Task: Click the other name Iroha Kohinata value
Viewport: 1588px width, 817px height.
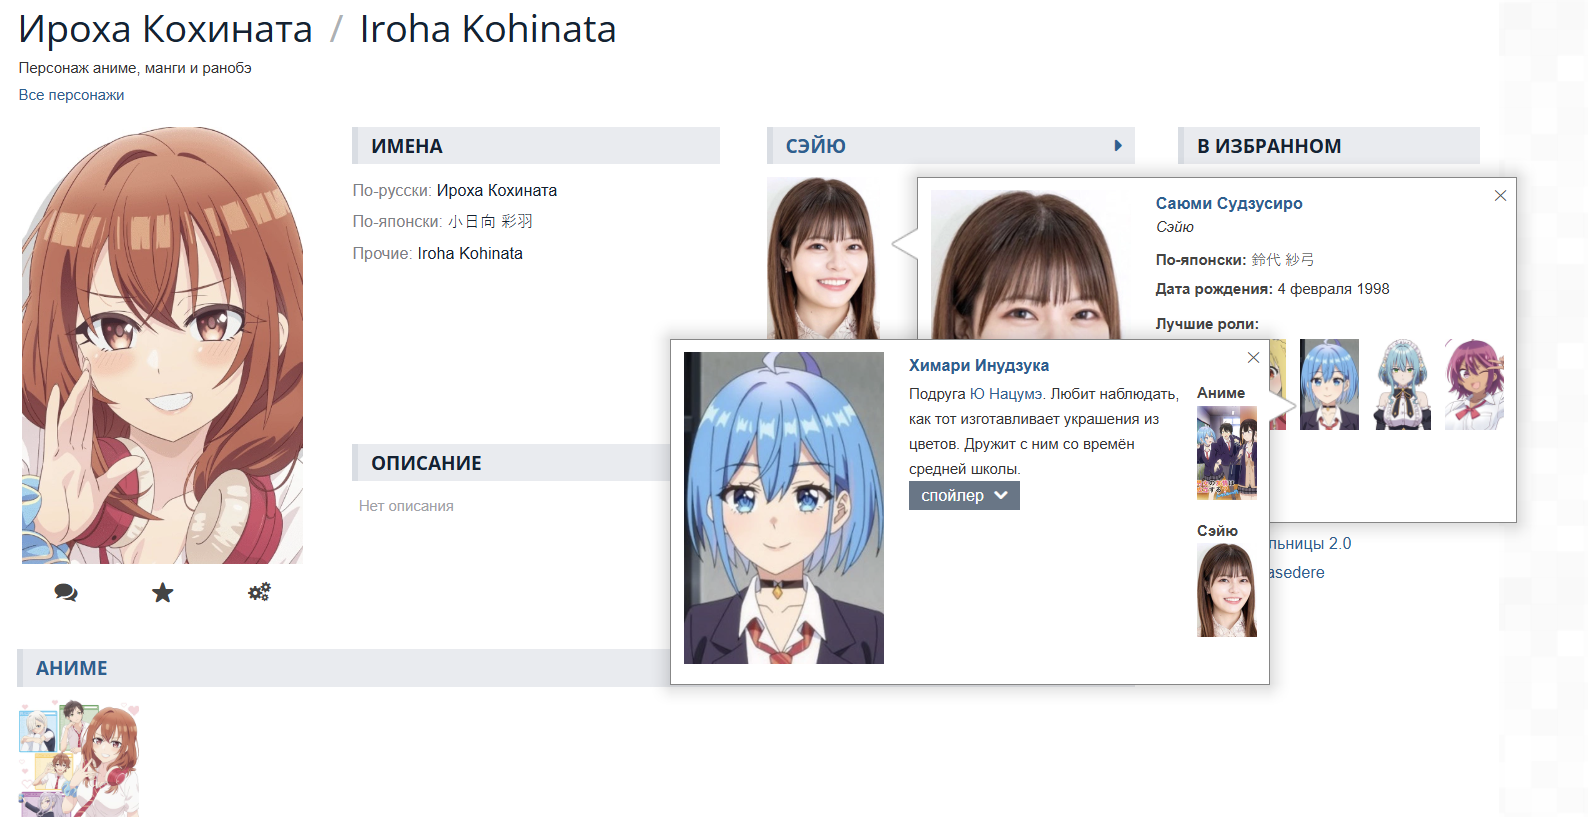Action: click(470, 254)
